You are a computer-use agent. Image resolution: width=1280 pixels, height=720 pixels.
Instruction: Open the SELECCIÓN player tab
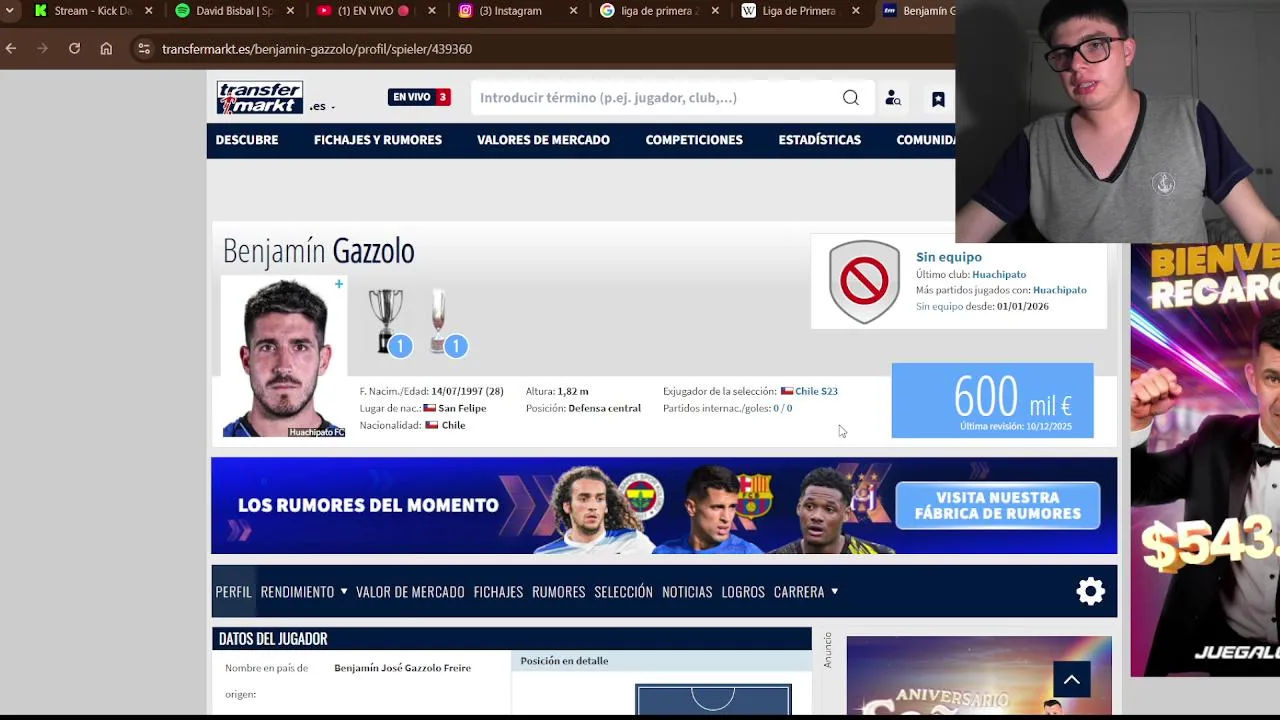tap(623, 592)
